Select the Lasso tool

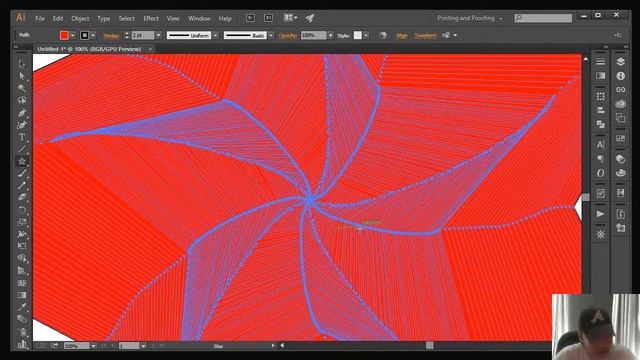22,100
